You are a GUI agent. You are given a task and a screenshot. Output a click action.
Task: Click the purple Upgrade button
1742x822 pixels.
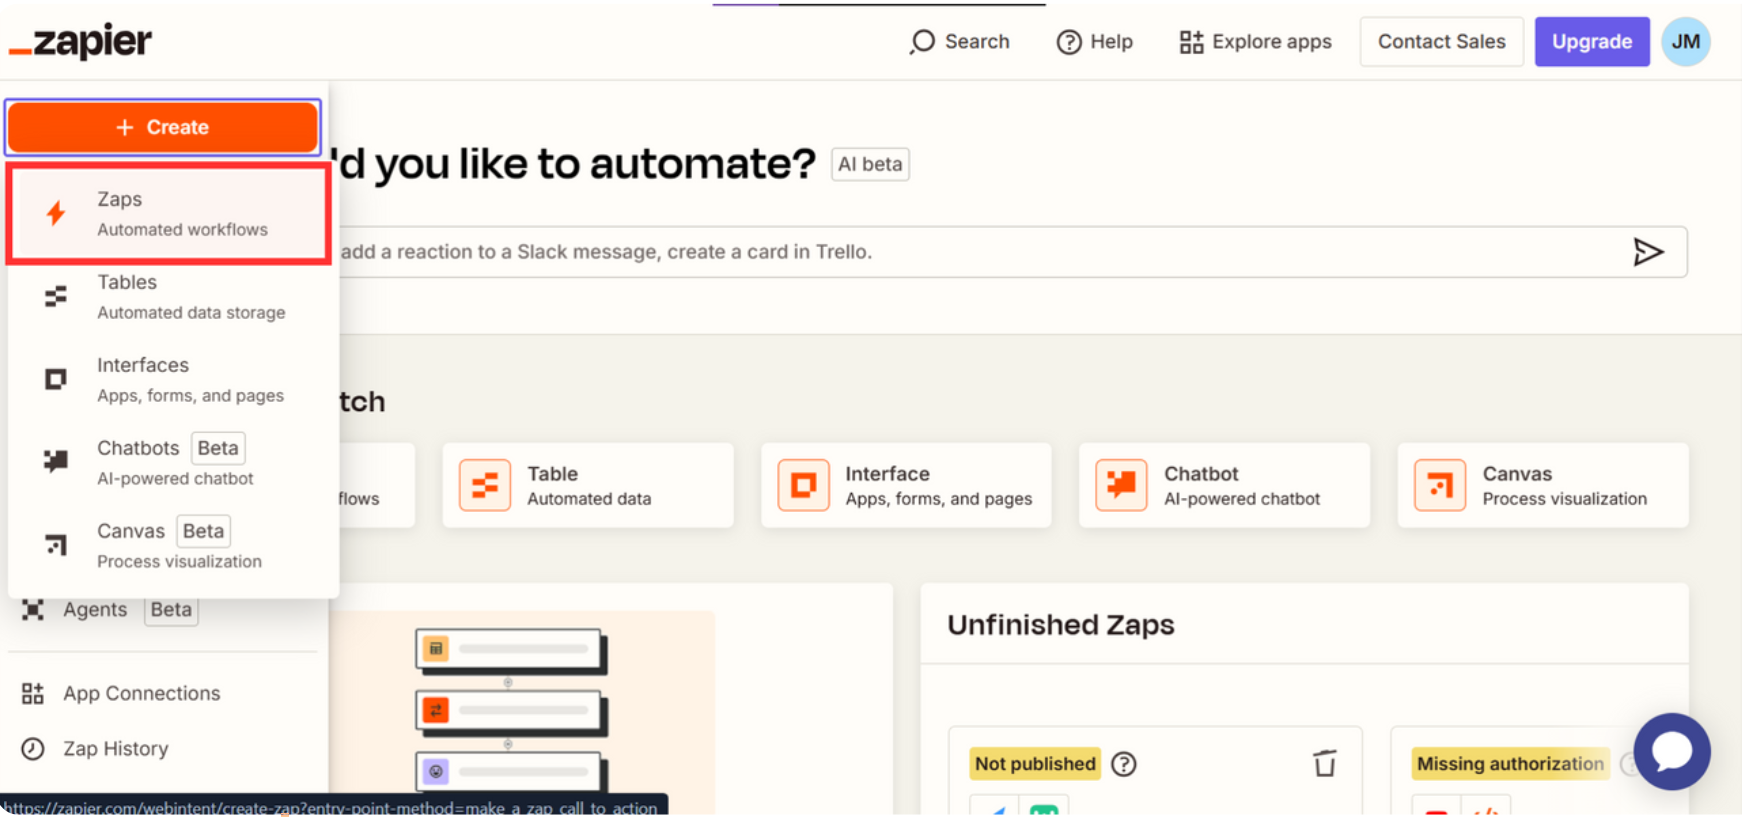coord(1592,42)
